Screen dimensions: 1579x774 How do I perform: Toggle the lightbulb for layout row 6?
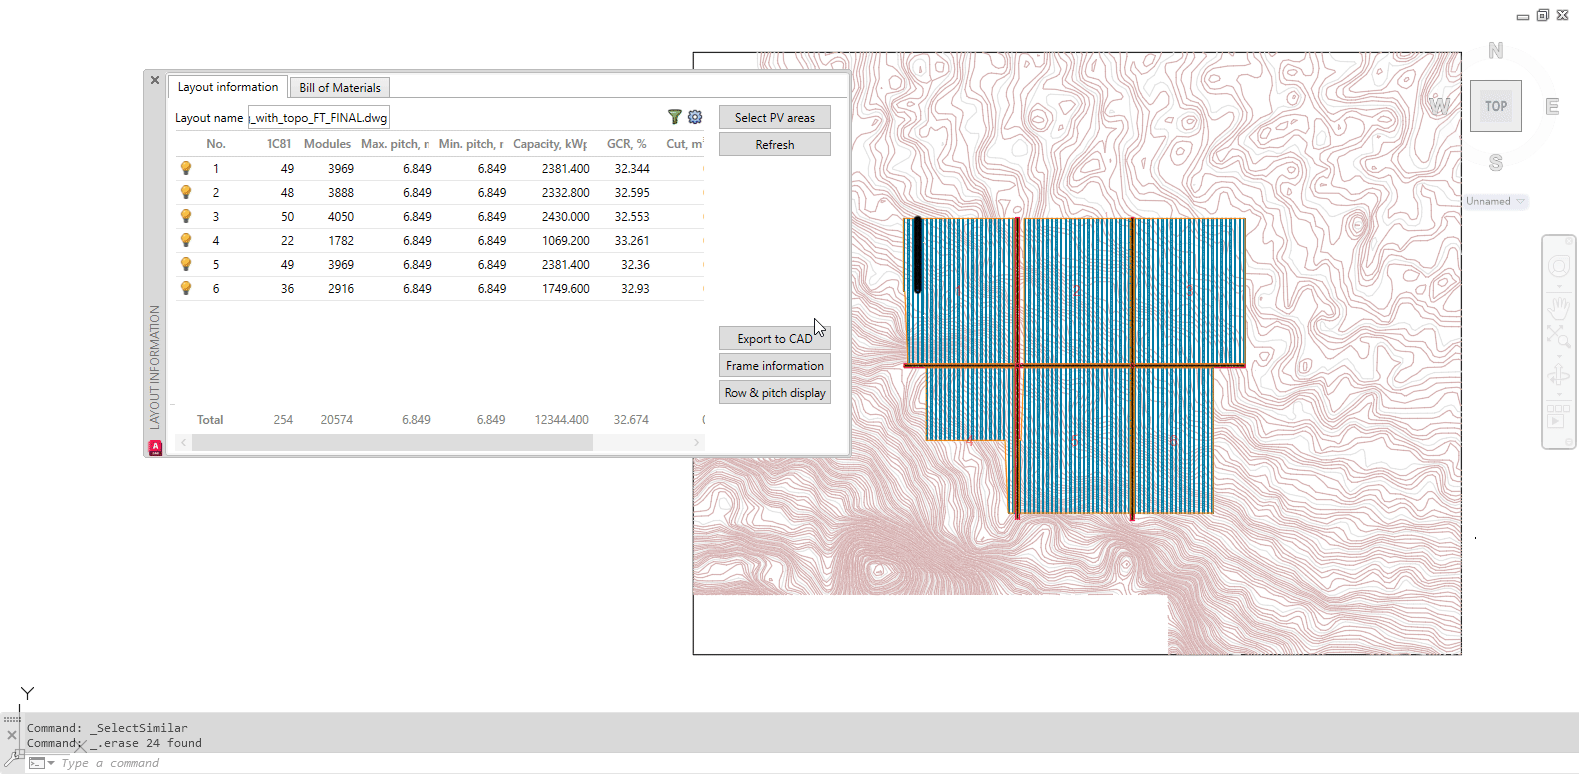pos(186,288)
